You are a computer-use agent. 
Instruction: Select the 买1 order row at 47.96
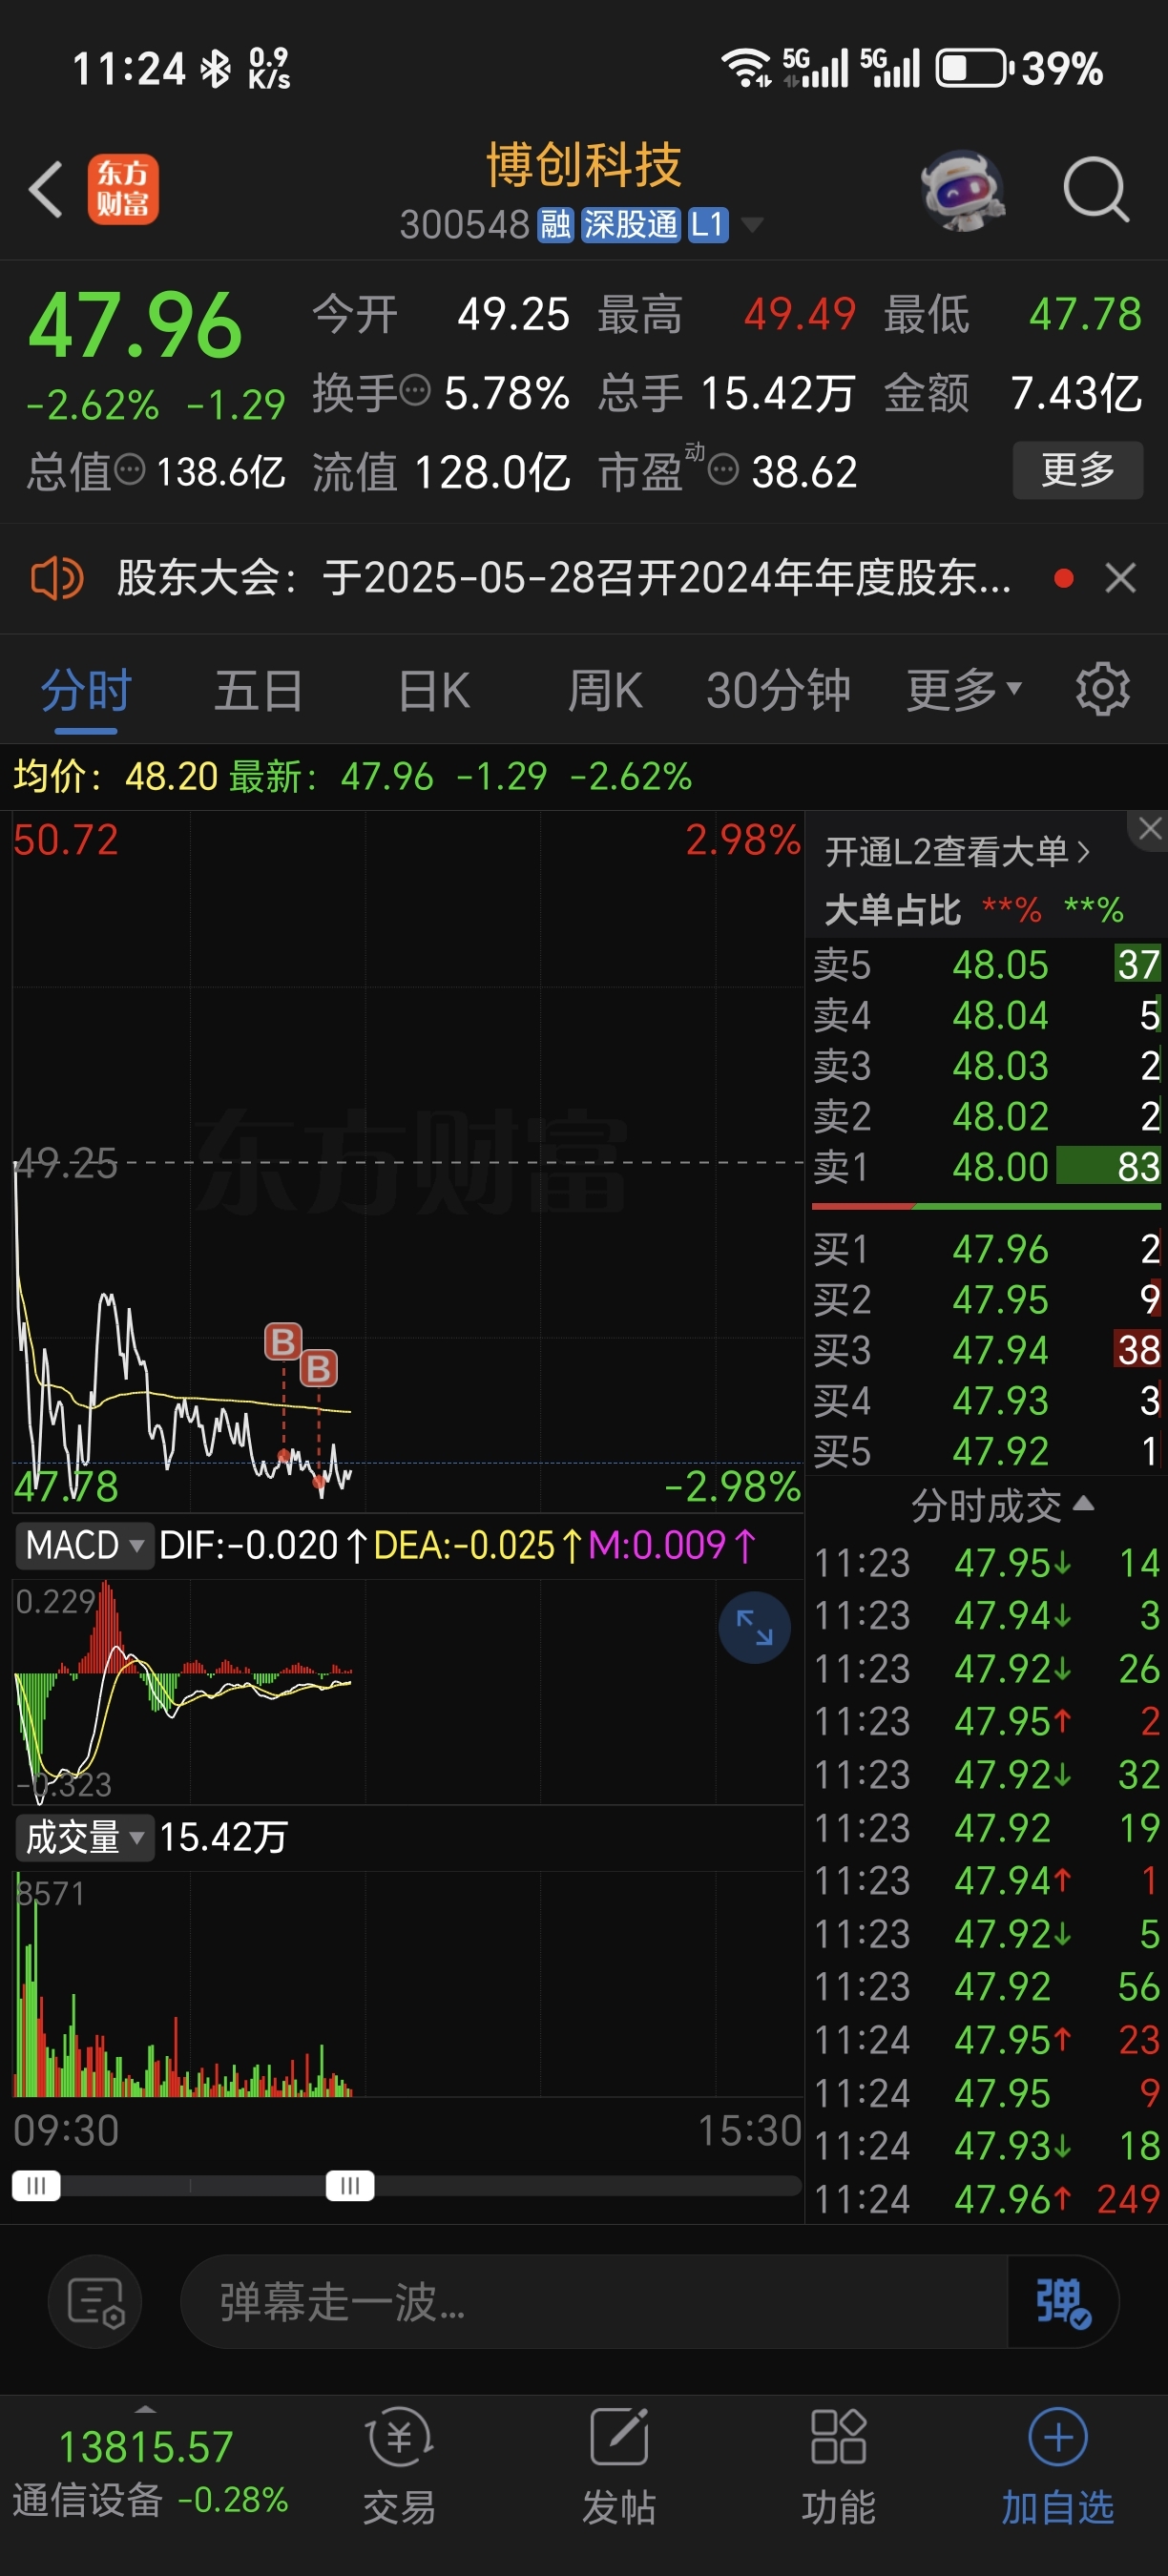tap(986, 1249)
